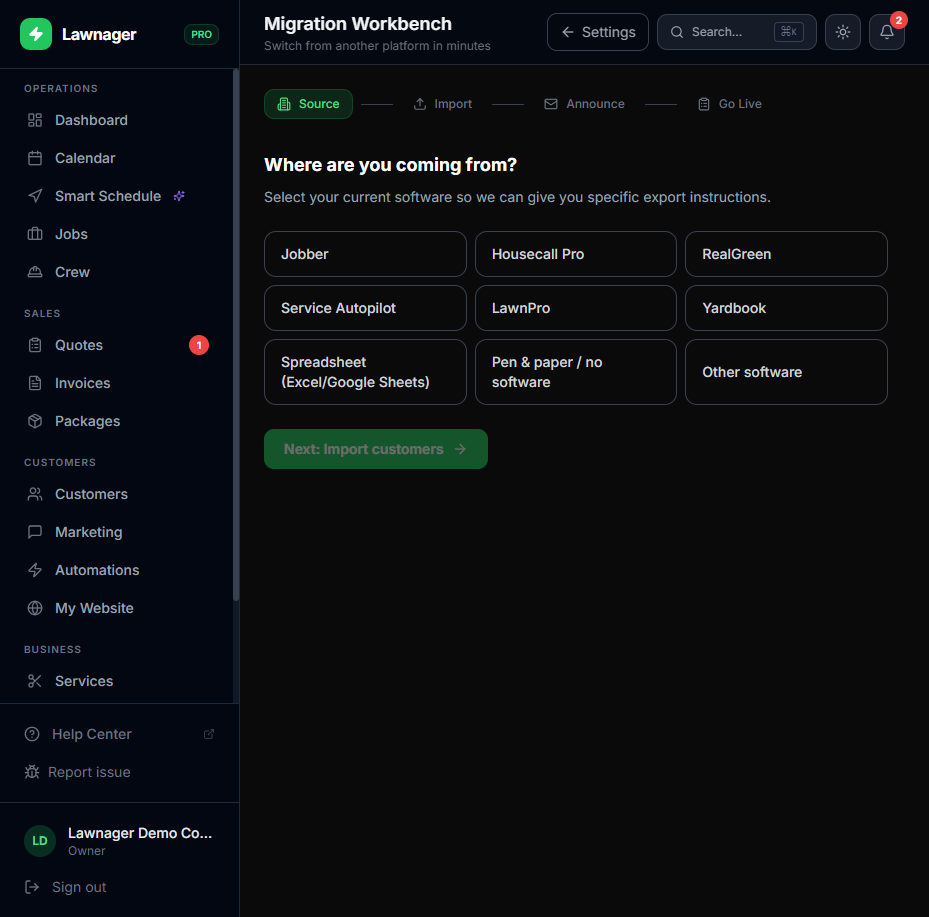Click the Announce step envelope icon
Image resolution: width=929 pixels, height=917 pixels.
pyautogui.click(x=551, y=104)
